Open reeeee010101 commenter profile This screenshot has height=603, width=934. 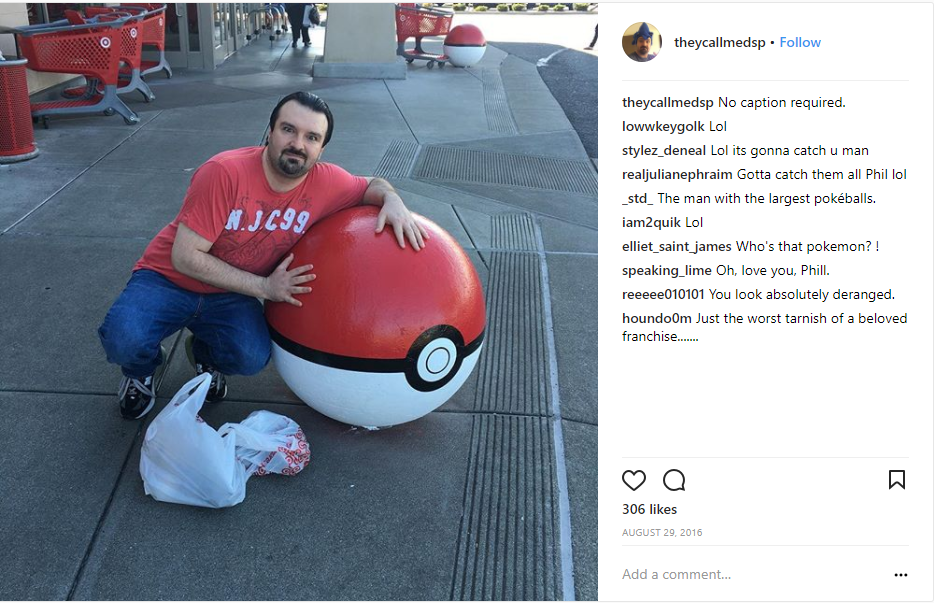[663, 294]
